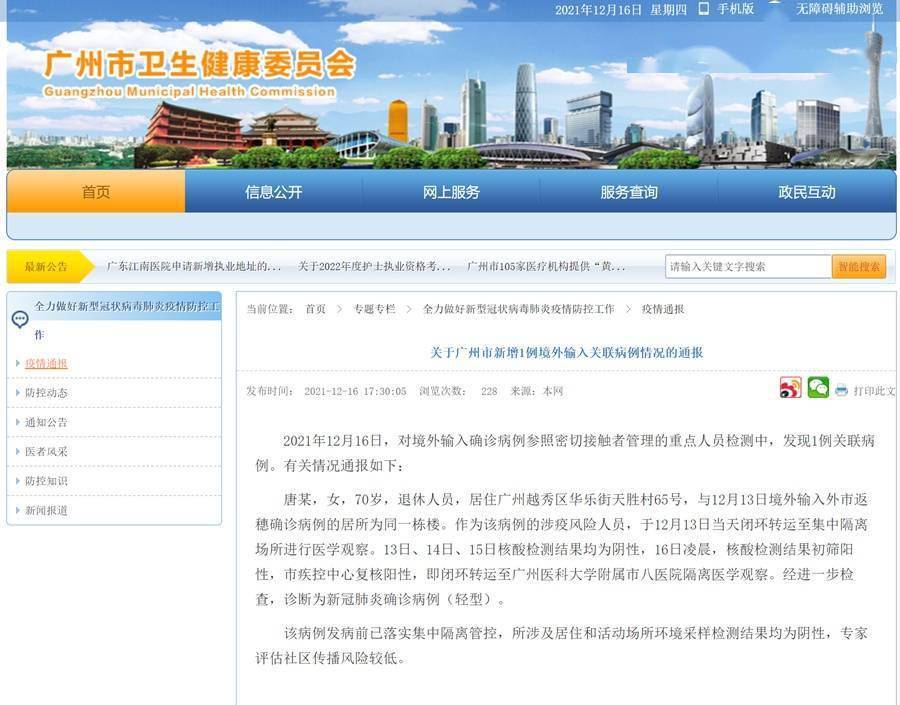
Task: Click the 最新公告 label
Action: click(x=46, y=266)
